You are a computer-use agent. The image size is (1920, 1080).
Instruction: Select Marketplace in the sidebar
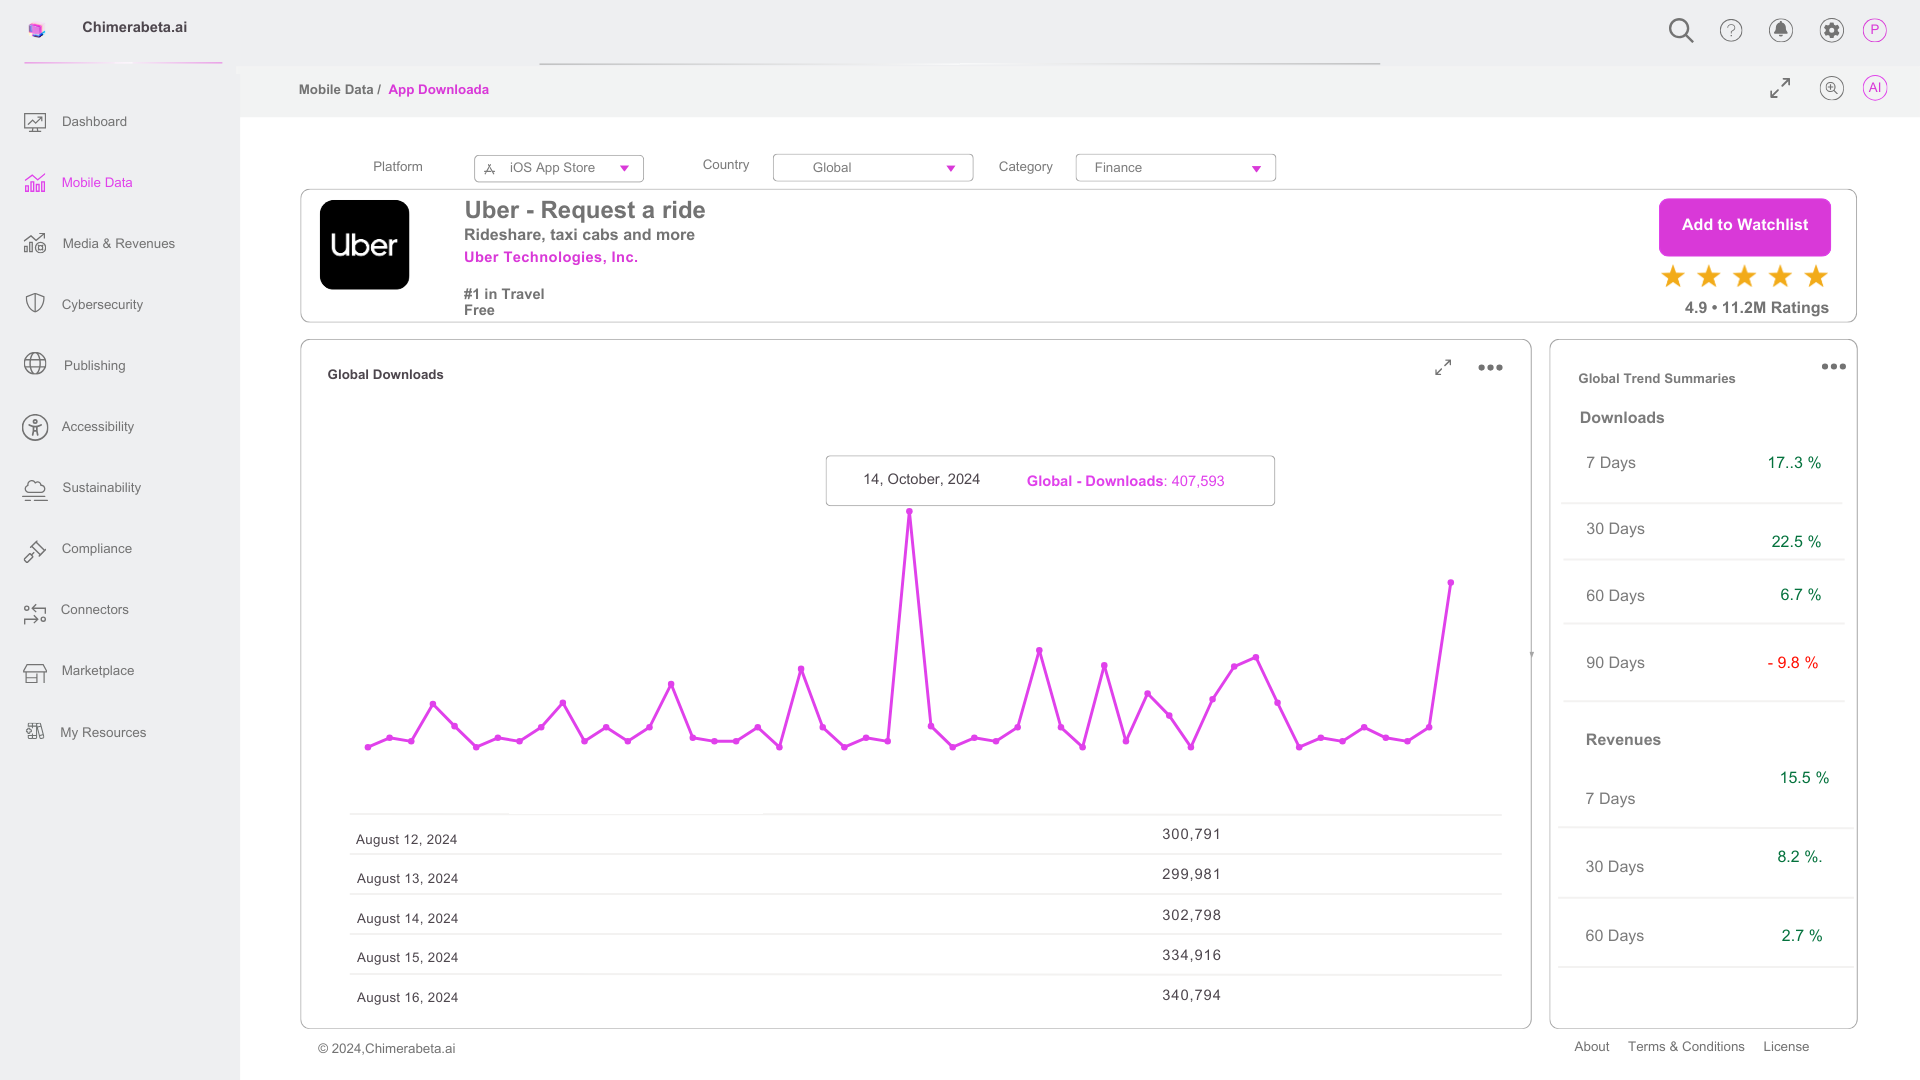click(x=97, y=671)
